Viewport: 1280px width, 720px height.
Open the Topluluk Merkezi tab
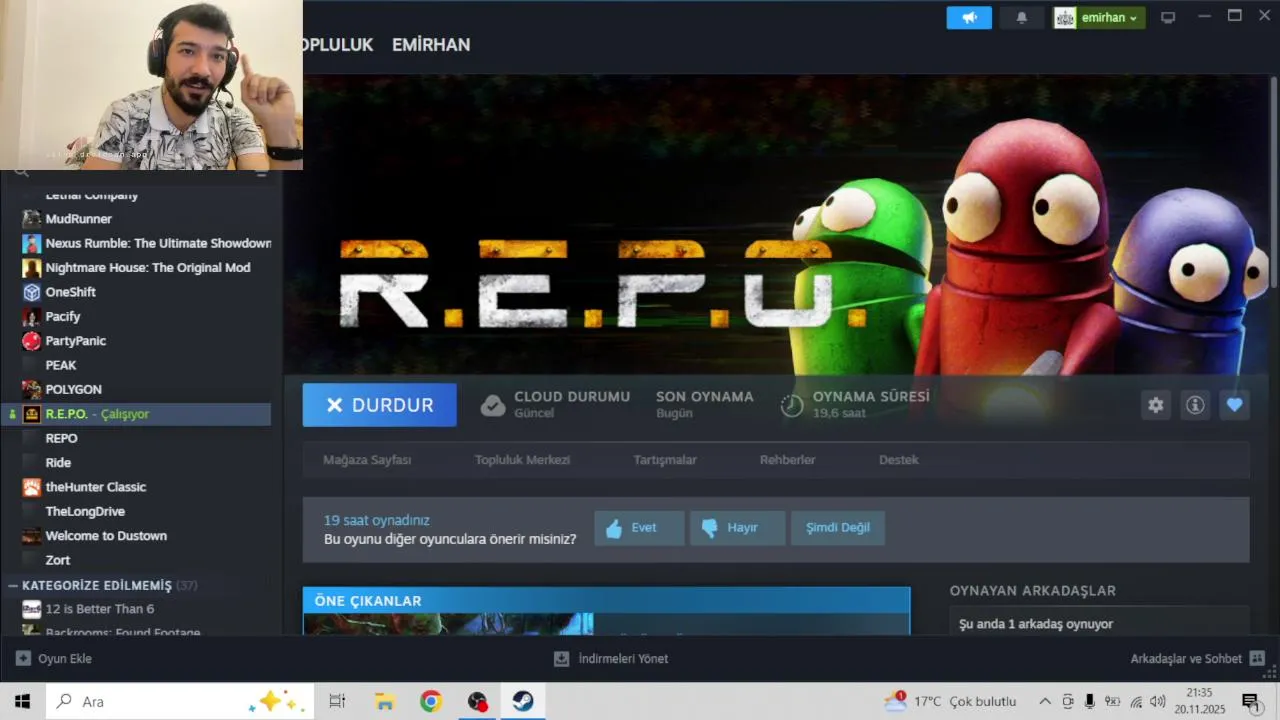tap(522, 460)
